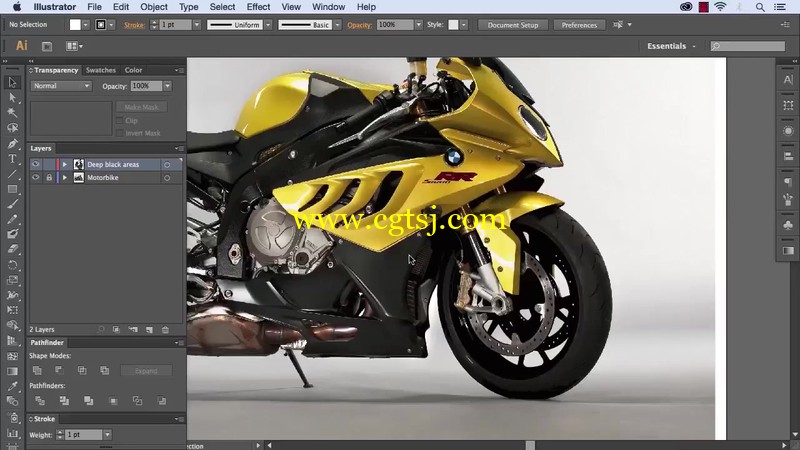
Task: Click the Unite shape mode icon in Pathfinder
Action: coord(37,370)
